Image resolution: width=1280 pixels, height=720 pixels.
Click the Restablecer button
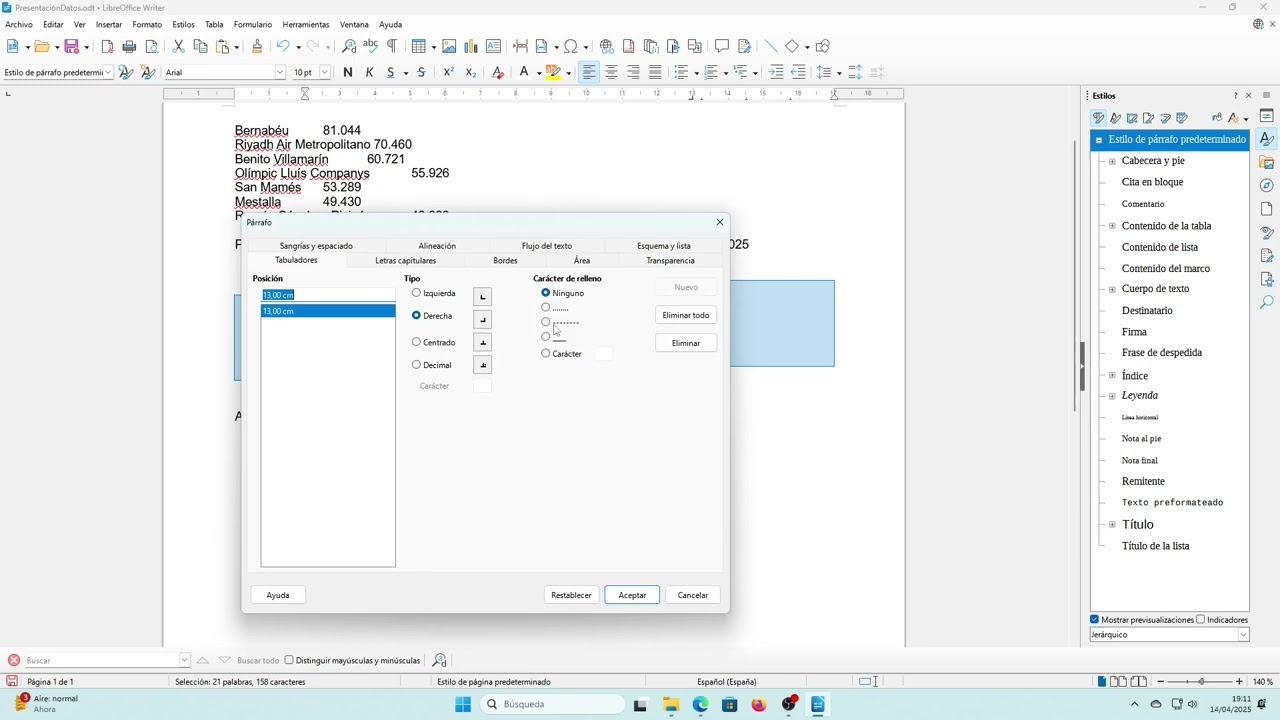pos(571,595)
